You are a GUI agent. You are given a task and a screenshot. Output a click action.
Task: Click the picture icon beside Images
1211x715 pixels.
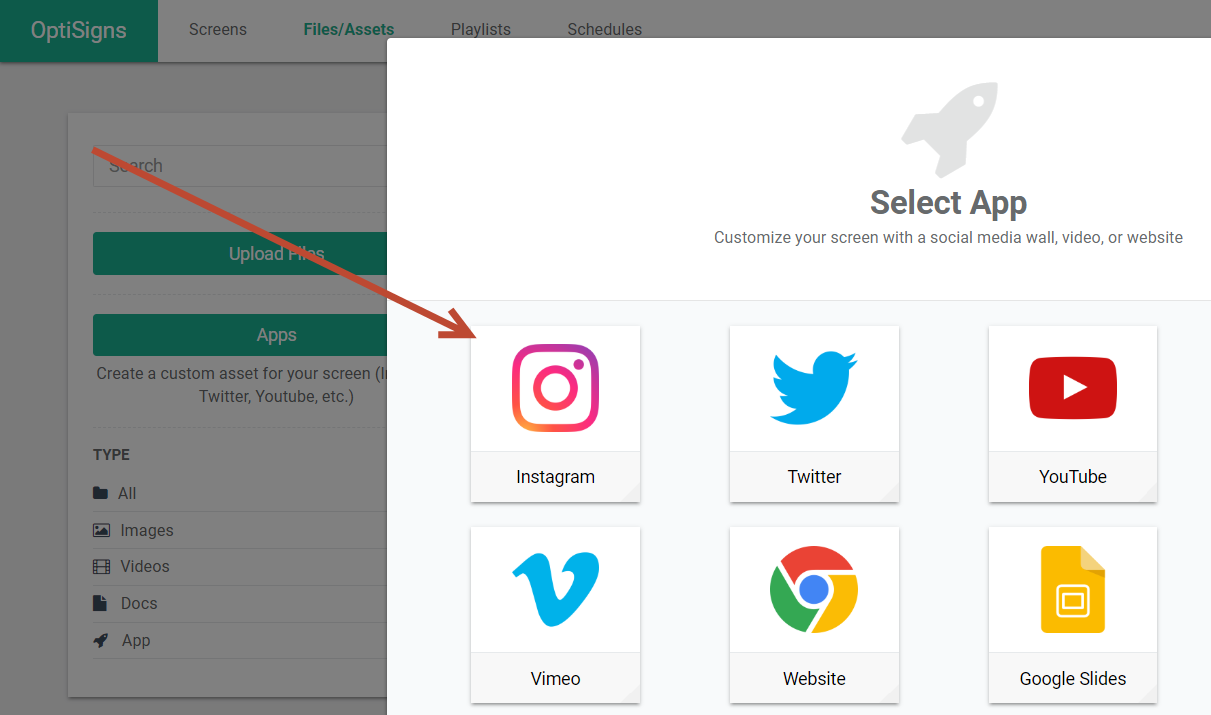(101, 530)
